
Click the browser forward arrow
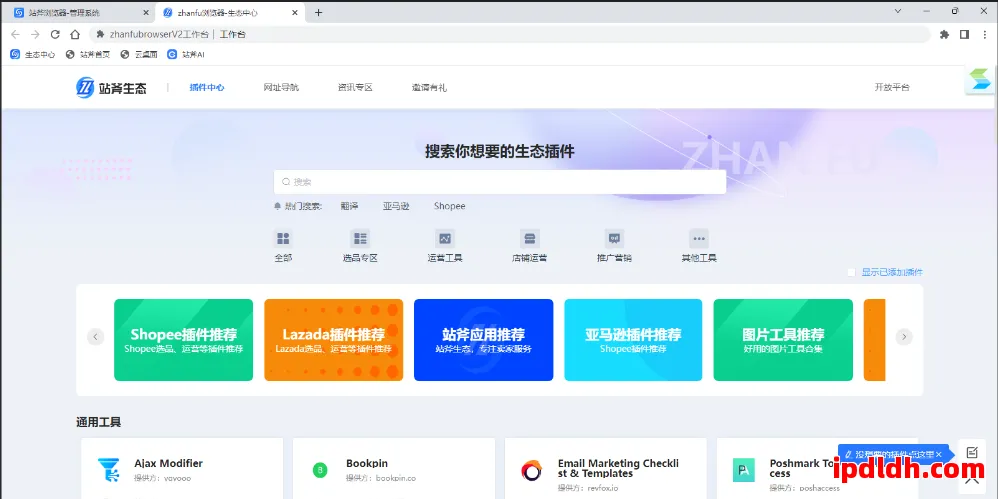click(x=35, y=34)
